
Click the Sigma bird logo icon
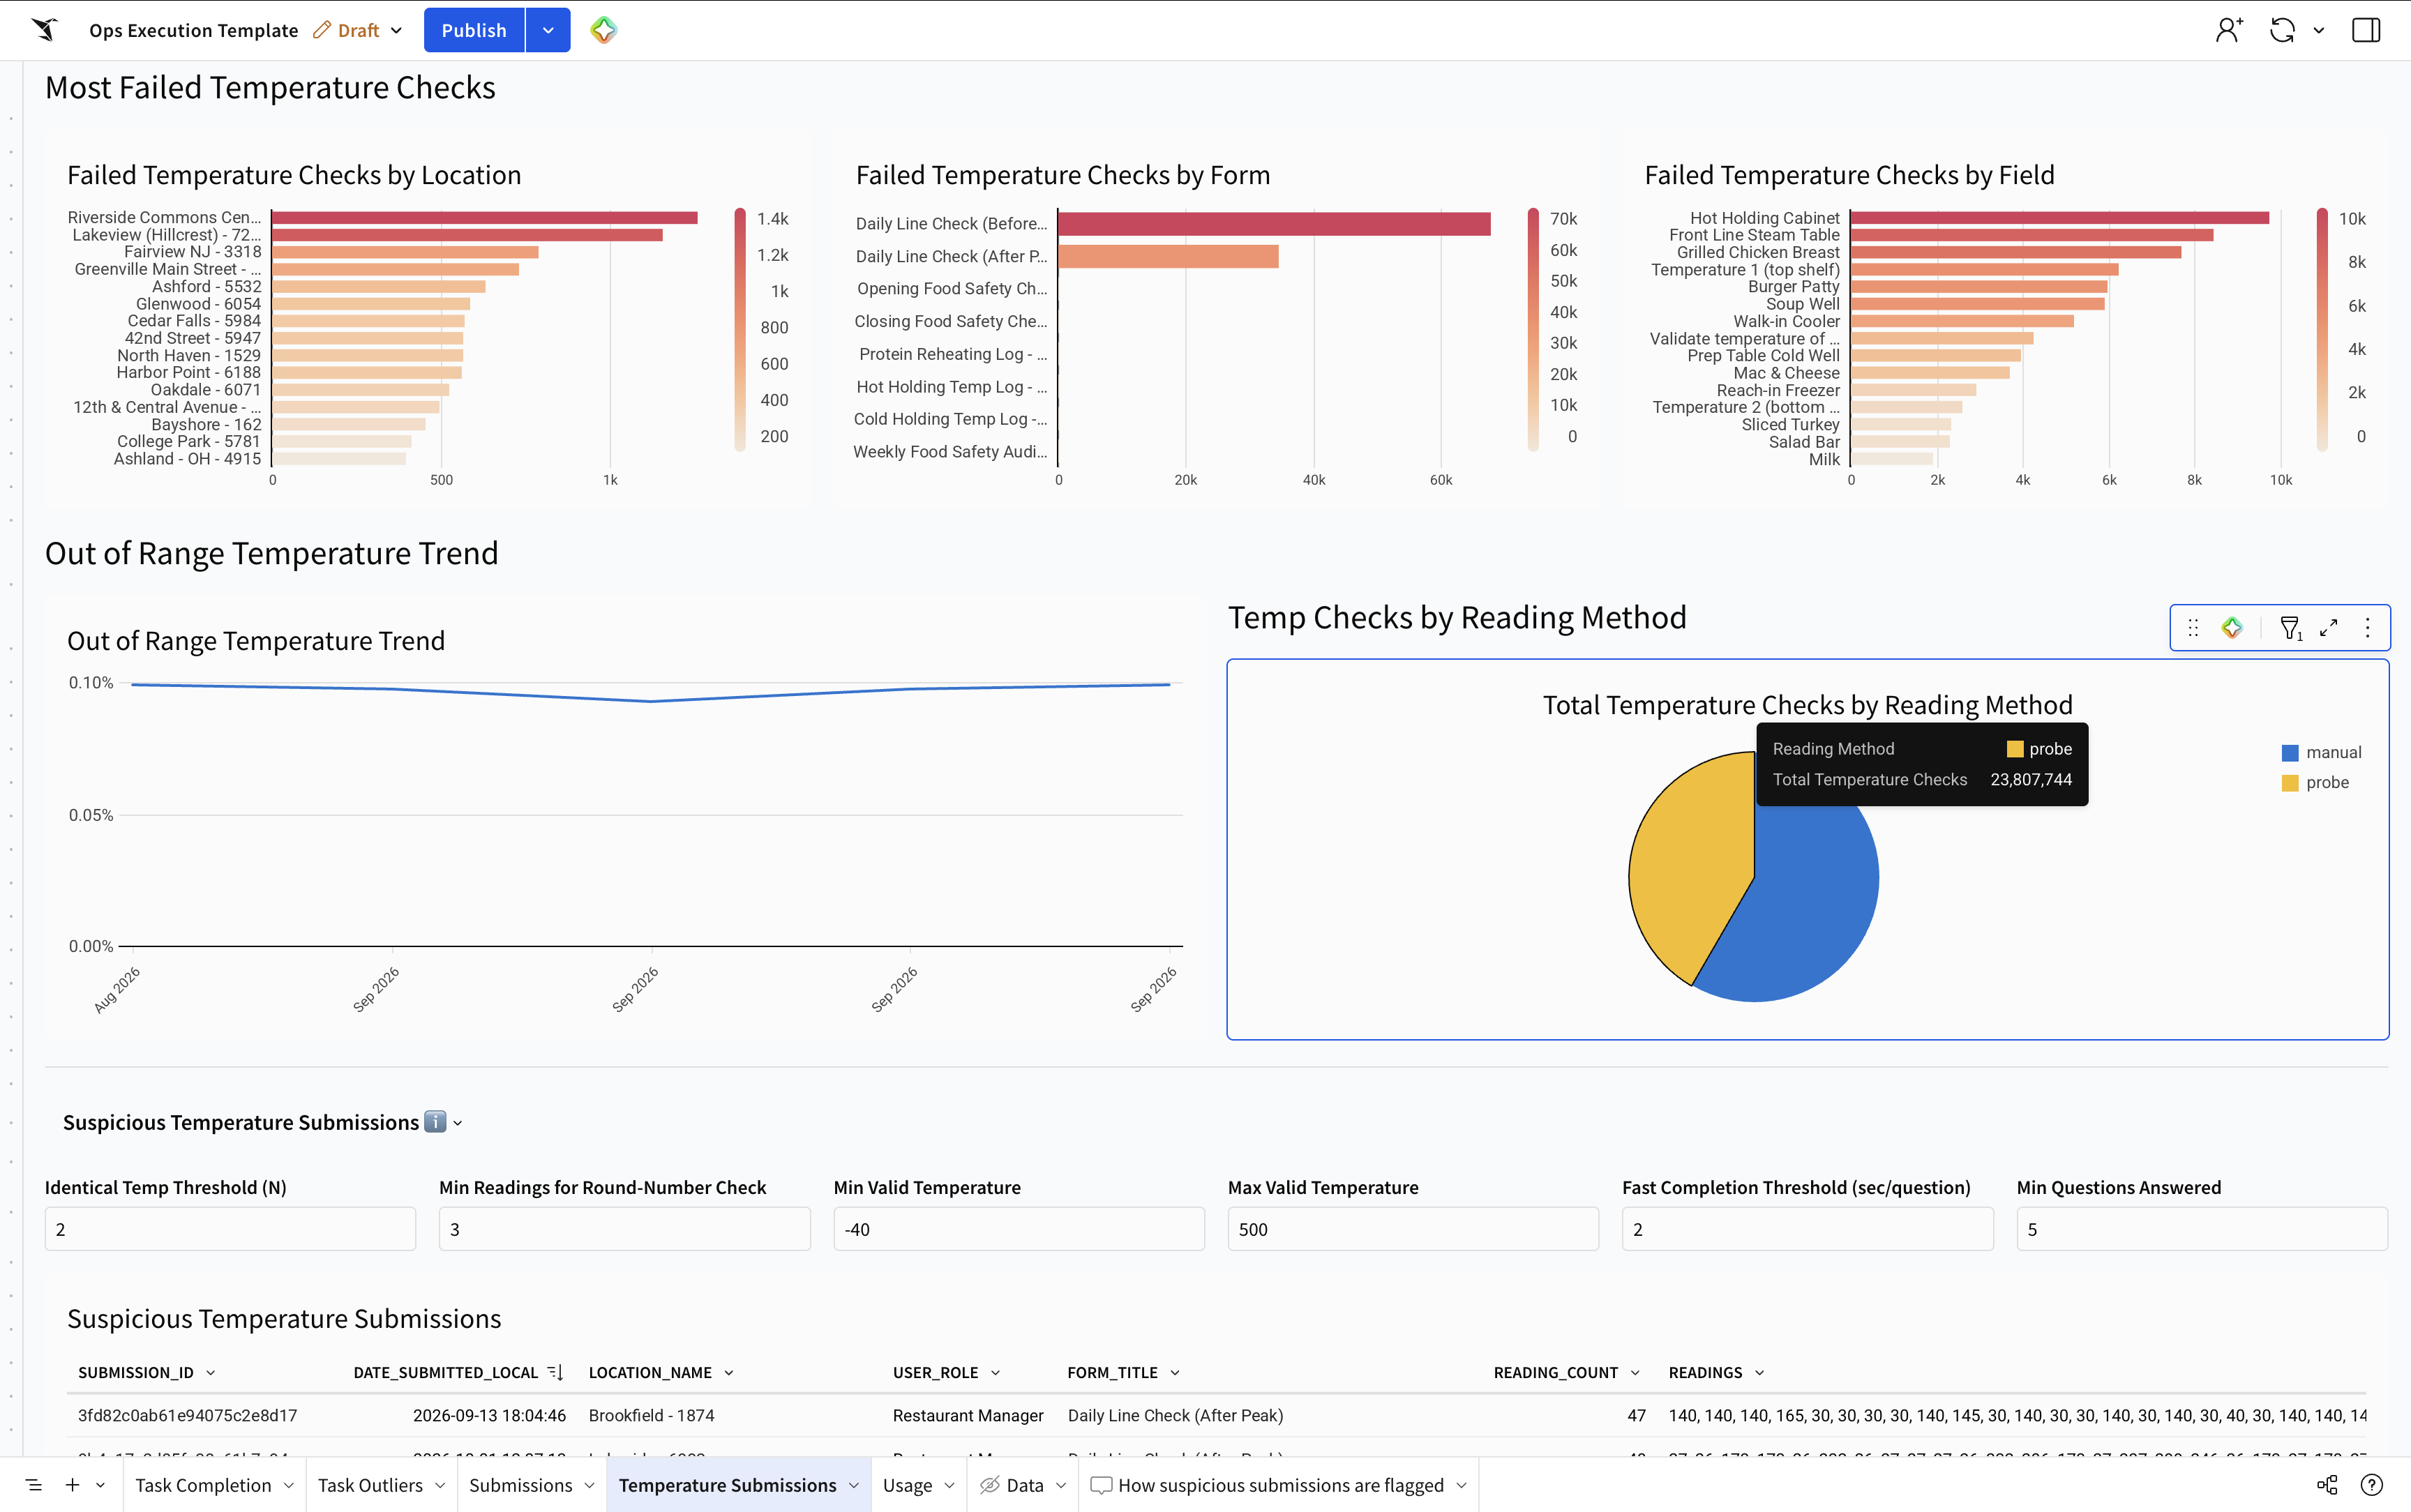pyautogui.click(x=44, y=30)
